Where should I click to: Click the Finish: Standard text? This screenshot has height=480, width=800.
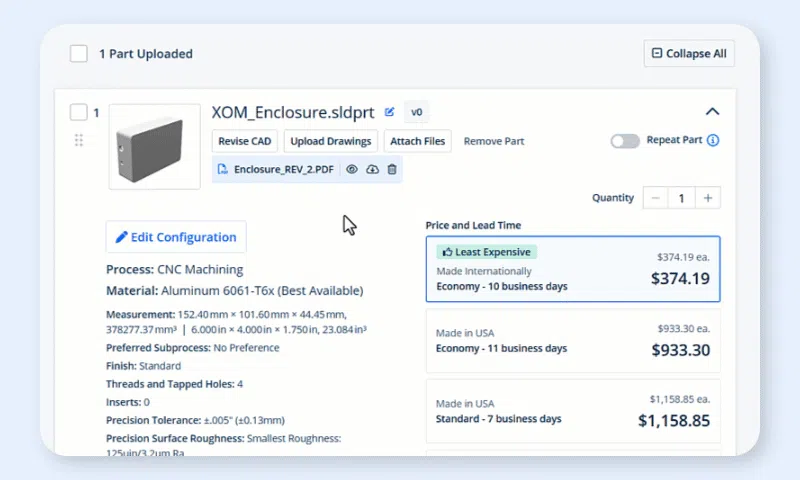tap(143, 366)
